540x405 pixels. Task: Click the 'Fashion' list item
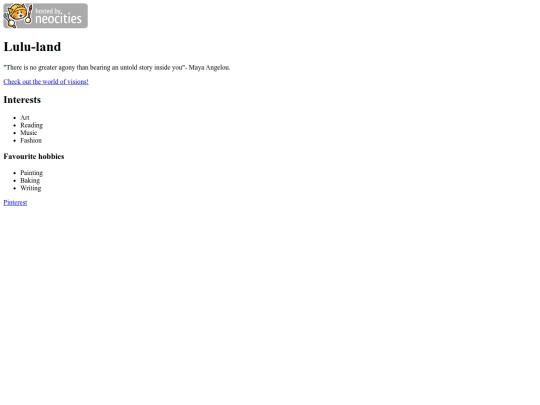pos(31,141)
